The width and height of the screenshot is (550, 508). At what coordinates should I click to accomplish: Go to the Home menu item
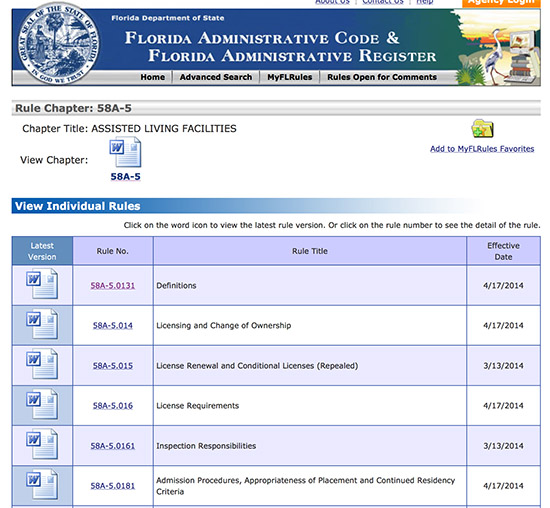[x=153, y=77]
